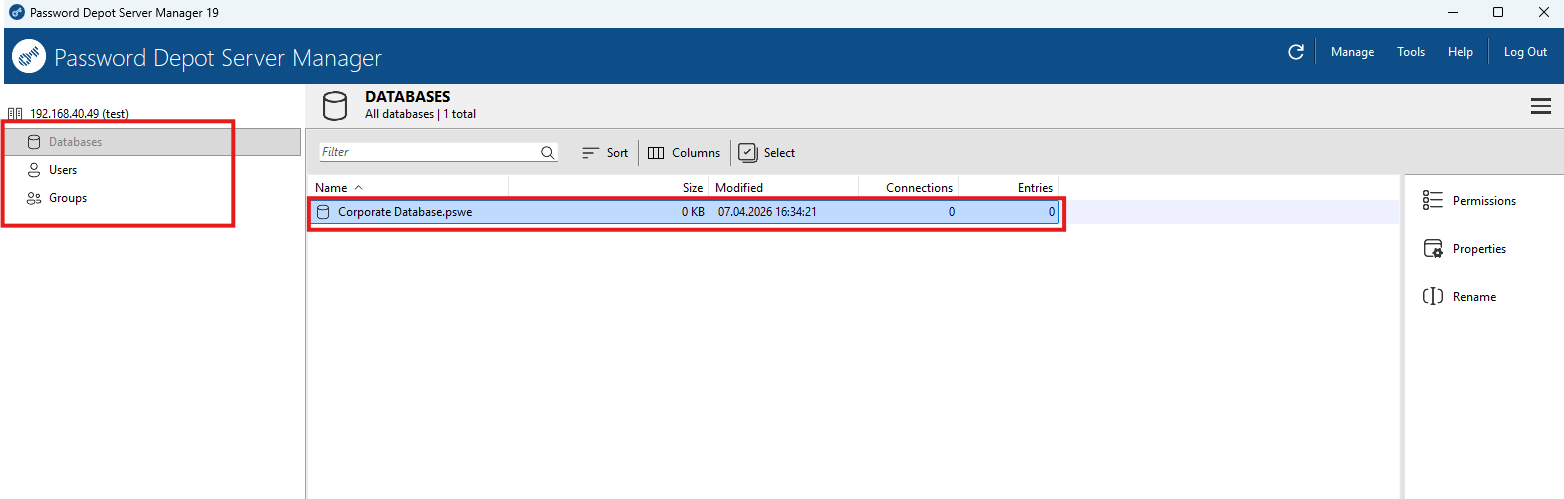The image size is (1564, 499).
Task: Sort by the Size column header
Action: 608,187
